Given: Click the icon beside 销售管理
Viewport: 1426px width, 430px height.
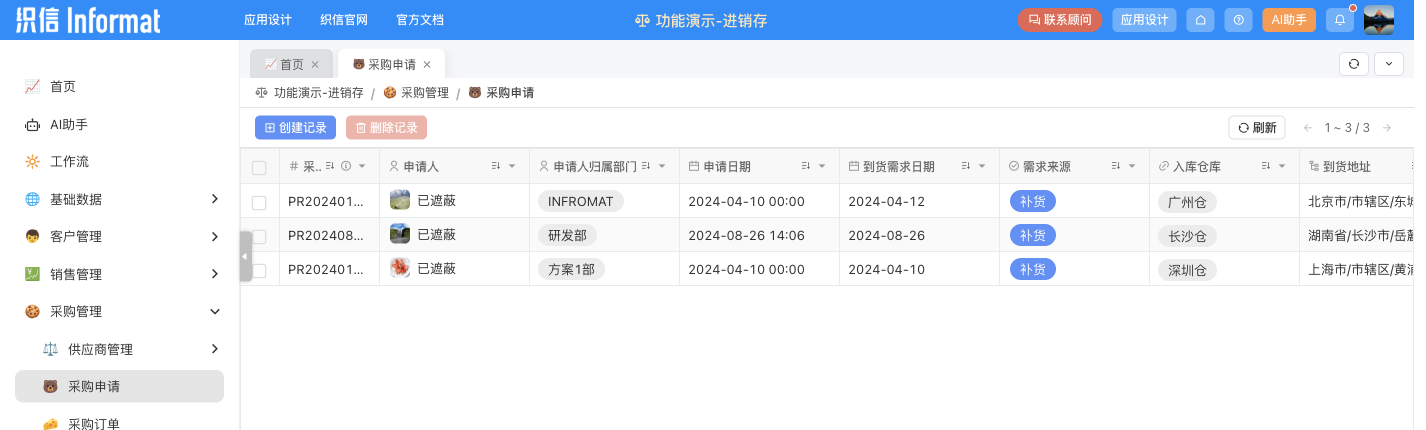Looking at the screenshot, I should pyautogui.click(x=32, y=274).
